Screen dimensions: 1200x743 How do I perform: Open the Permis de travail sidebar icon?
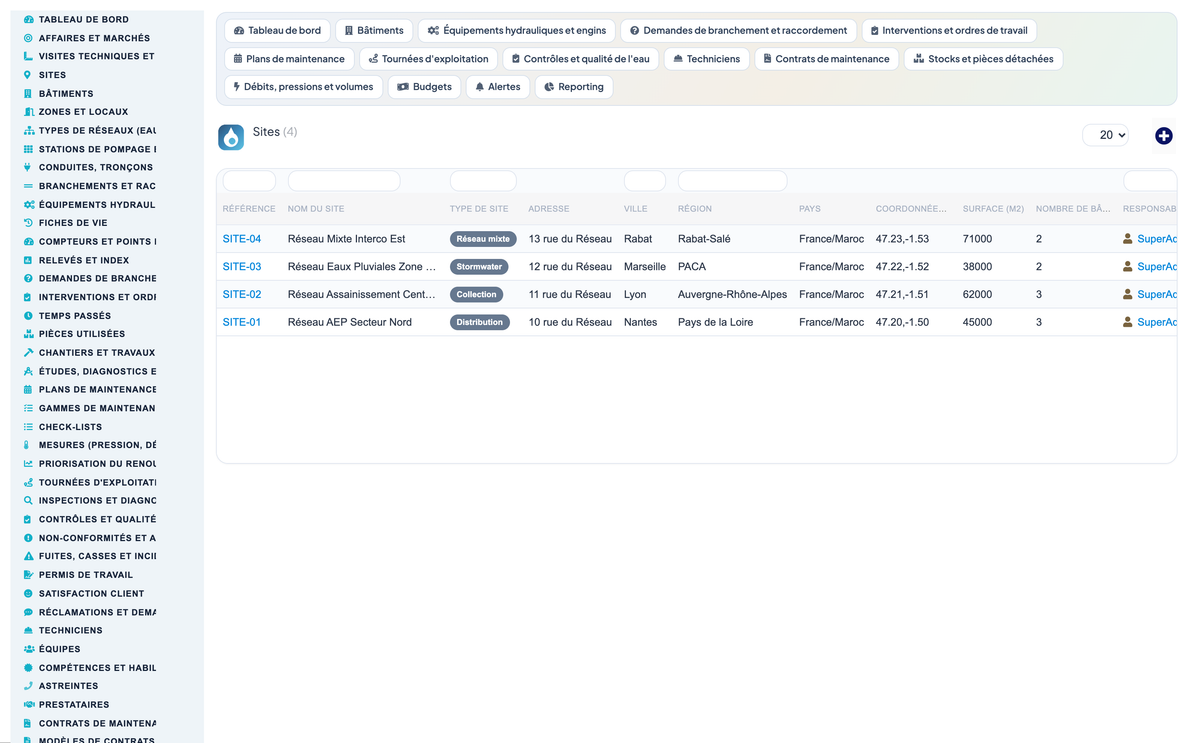(x=28, y=574)
